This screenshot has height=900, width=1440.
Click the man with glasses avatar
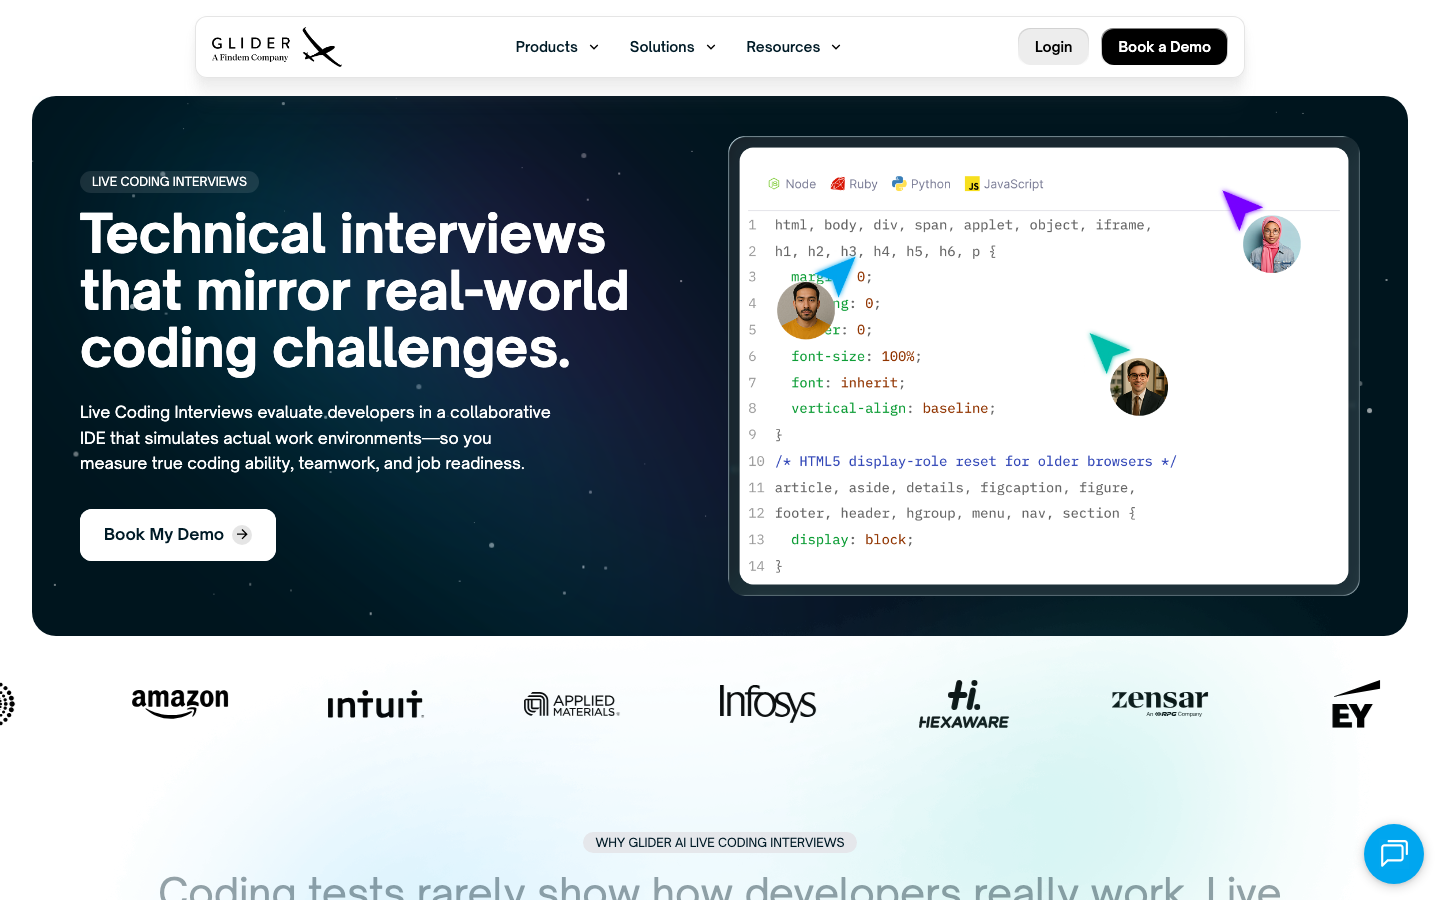point(1139,387)
